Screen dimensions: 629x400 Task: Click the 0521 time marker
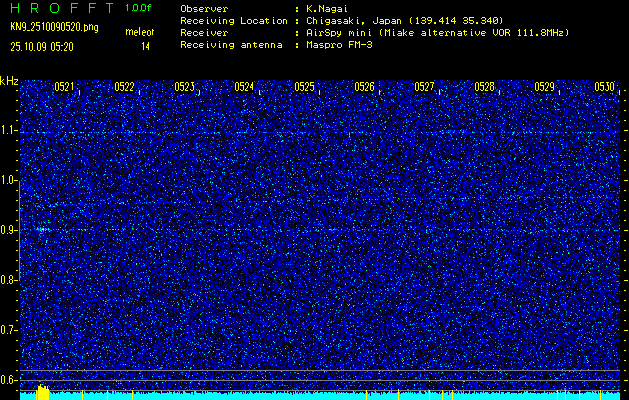tap(64, 87)
